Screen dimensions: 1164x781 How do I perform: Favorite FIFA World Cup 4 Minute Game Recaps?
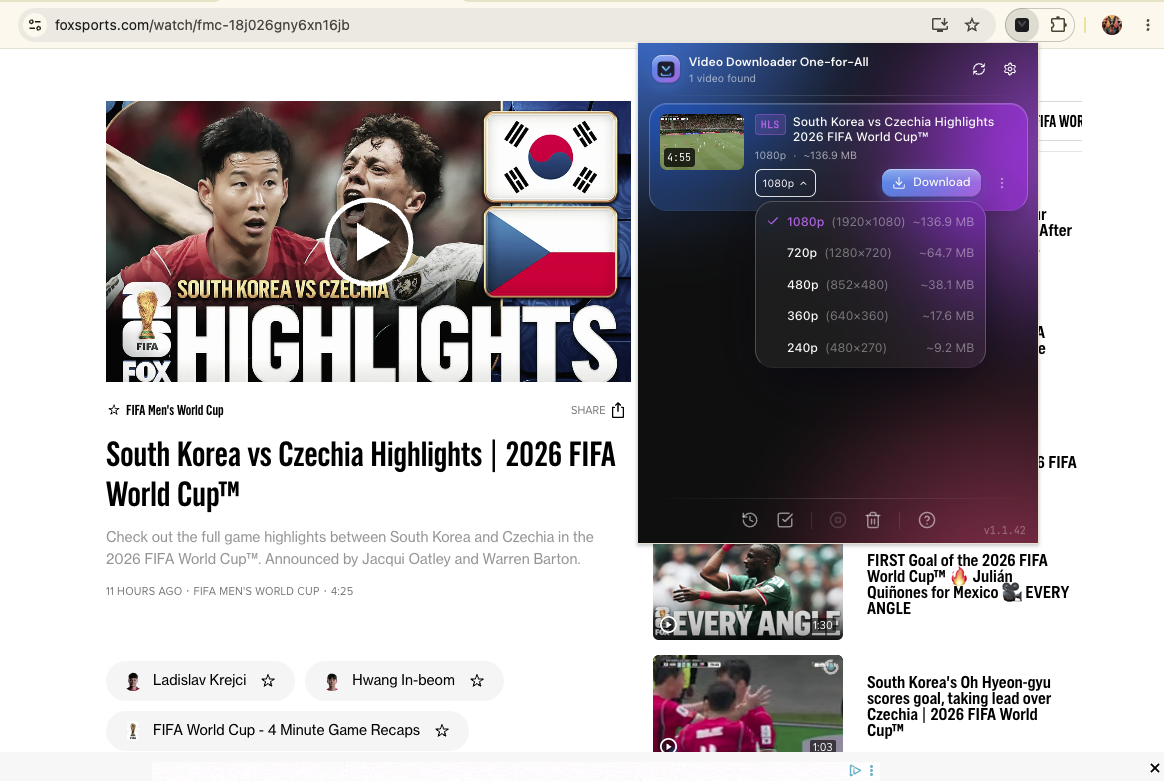pyautogui.click(x=442, y=731)
